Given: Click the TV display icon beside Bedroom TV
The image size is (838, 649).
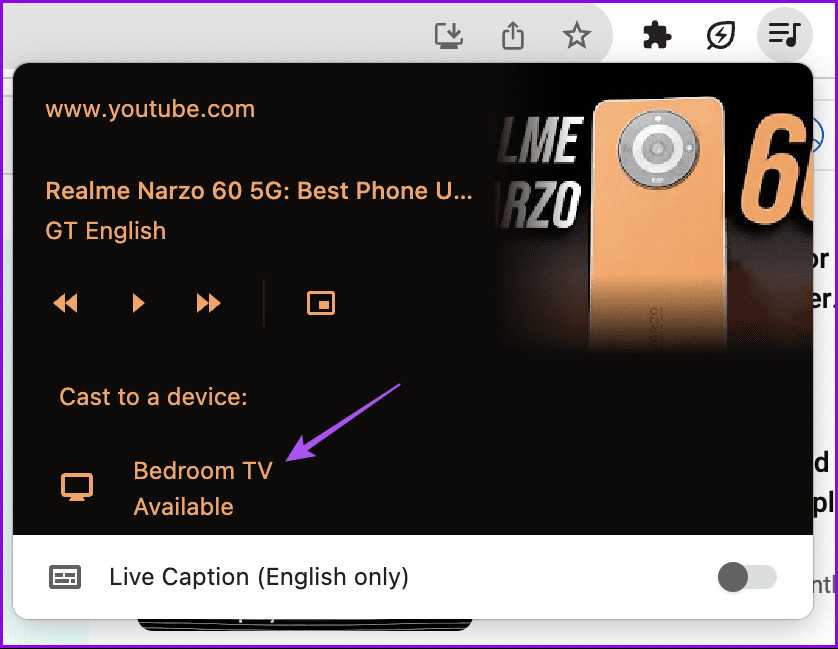Looking at the screenshot, I should click(x=77, y=487).
